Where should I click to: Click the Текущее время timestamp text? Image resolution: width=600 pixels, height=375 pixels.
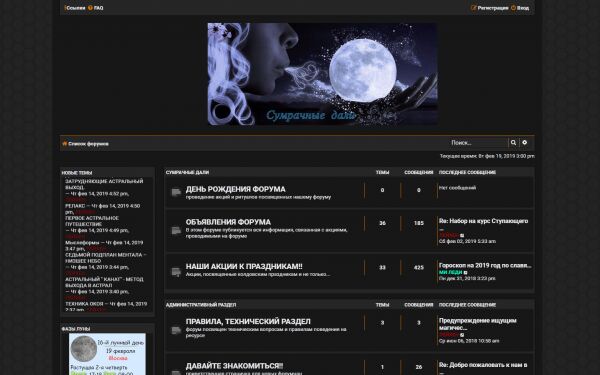pos(487,156)
